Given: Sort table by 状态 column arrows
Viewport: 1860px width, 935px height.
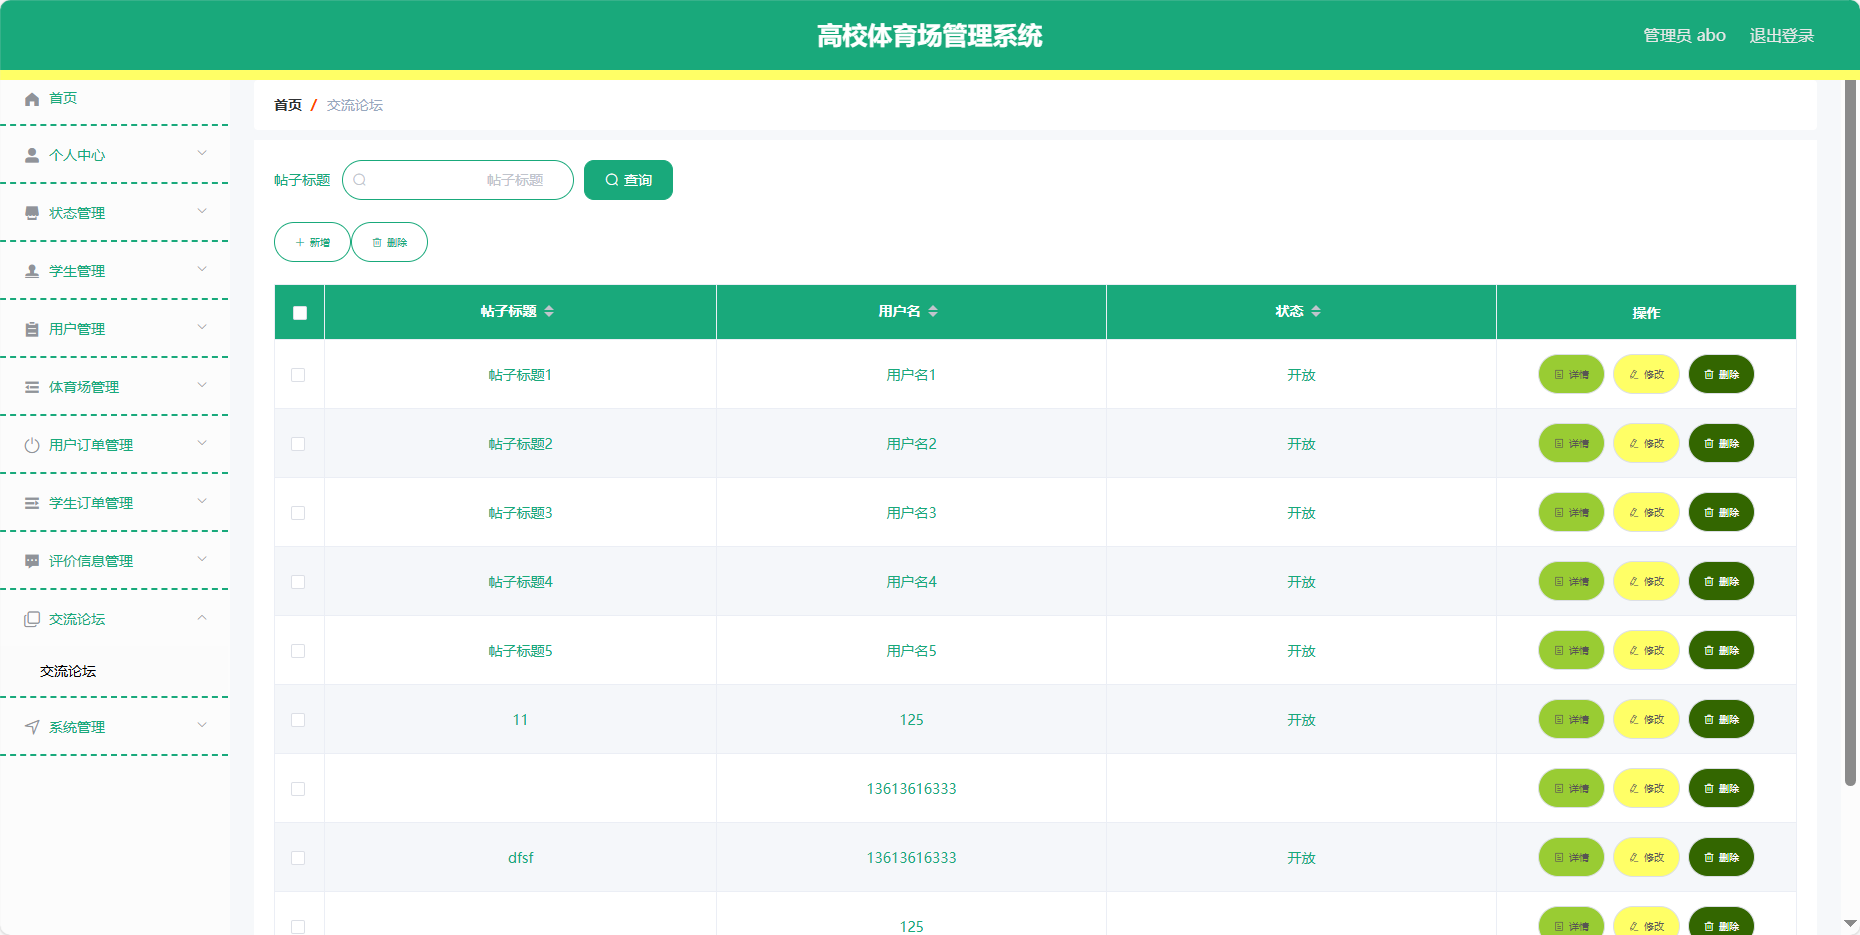Looking at the screenshot, I should [1316, 312].
